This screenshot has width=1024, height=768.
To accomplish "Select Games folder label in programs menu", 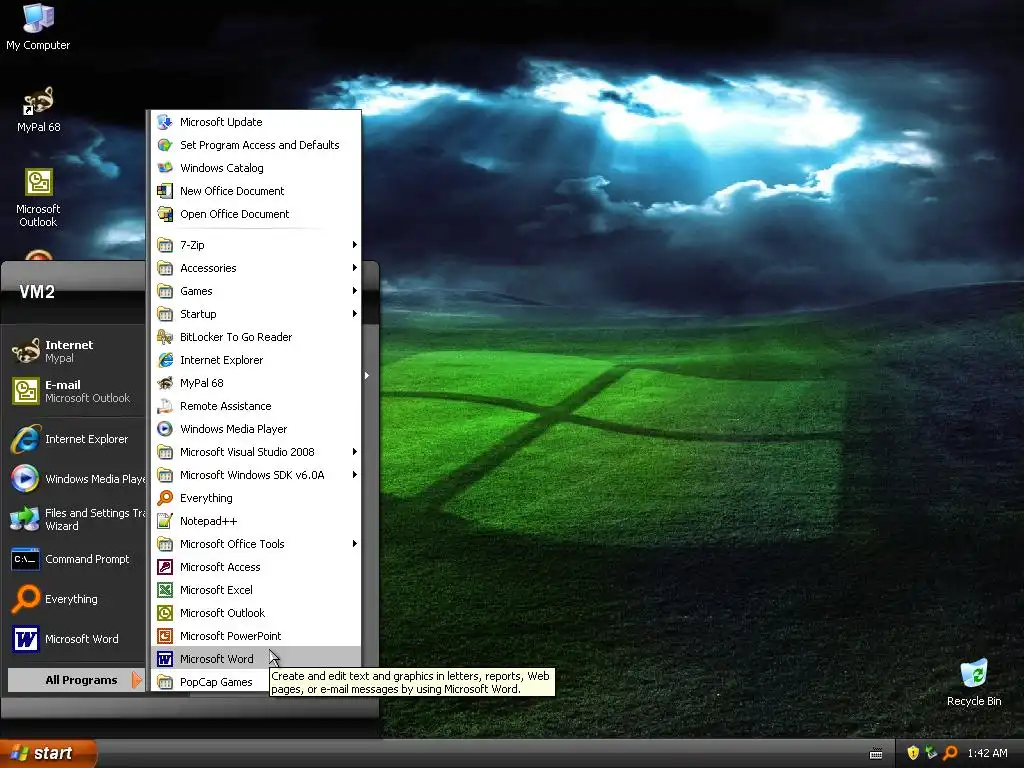I will coord(196,291).
